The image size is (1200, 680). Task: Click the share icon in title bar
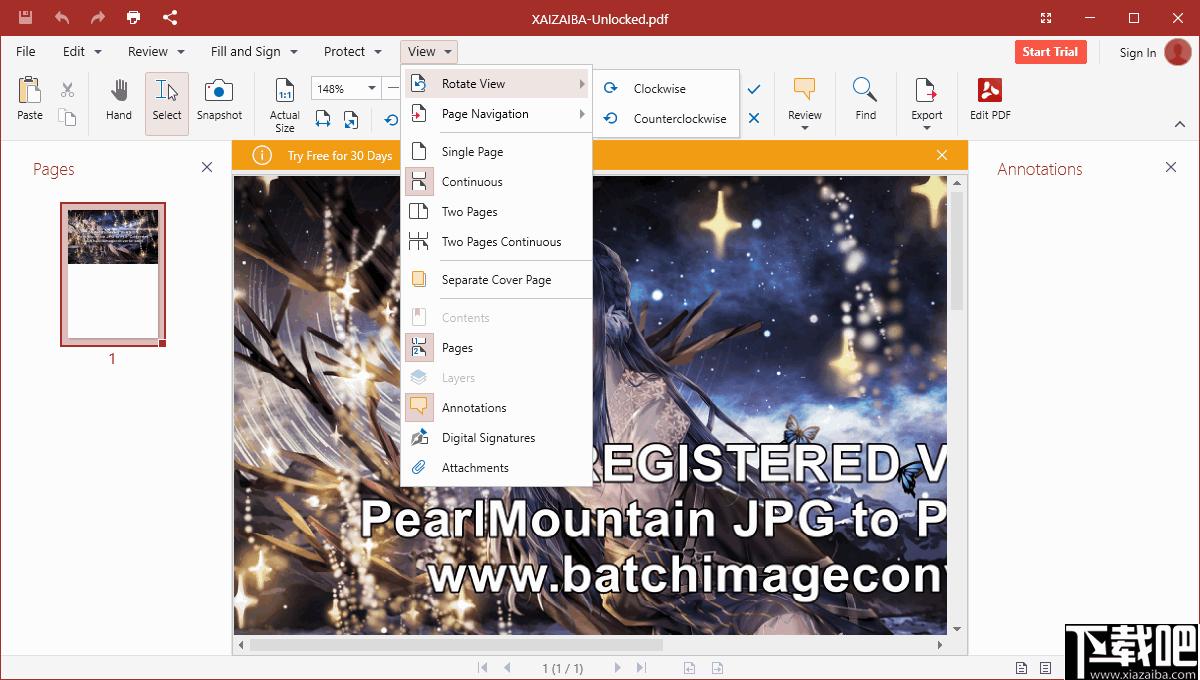pos(170,17)
